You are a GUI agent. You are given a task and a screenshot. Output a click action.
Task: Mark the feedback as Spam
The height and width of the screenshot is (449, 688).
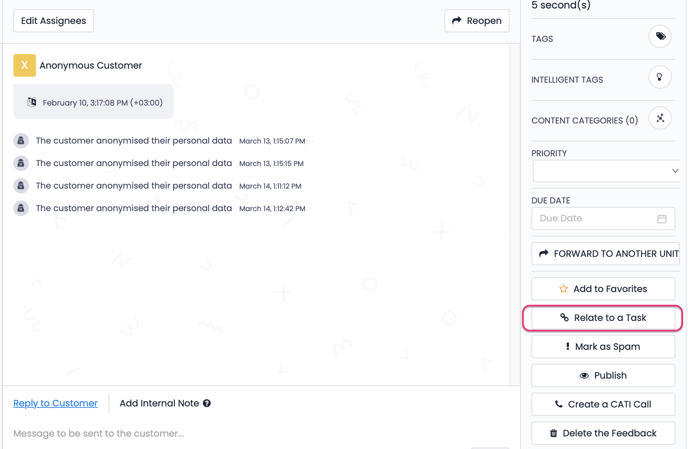click(603, 347)
